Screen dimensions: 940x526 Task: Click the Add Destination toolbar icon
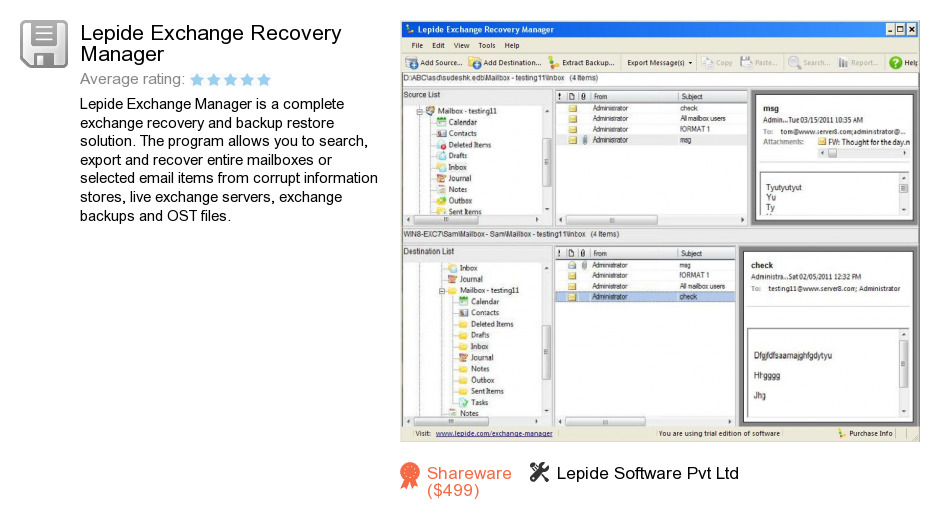475,62
